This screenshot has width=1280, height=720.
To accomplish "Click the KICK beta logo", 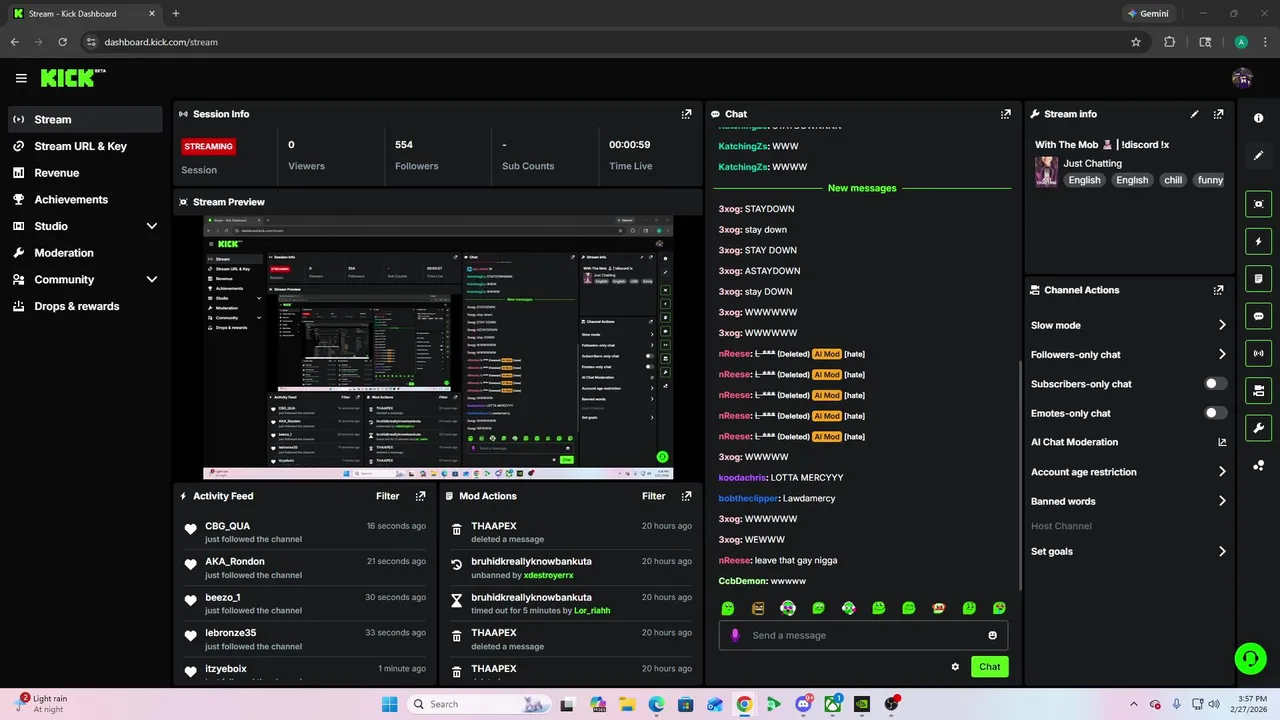I will pyautogui.click(x=73, y=78).
